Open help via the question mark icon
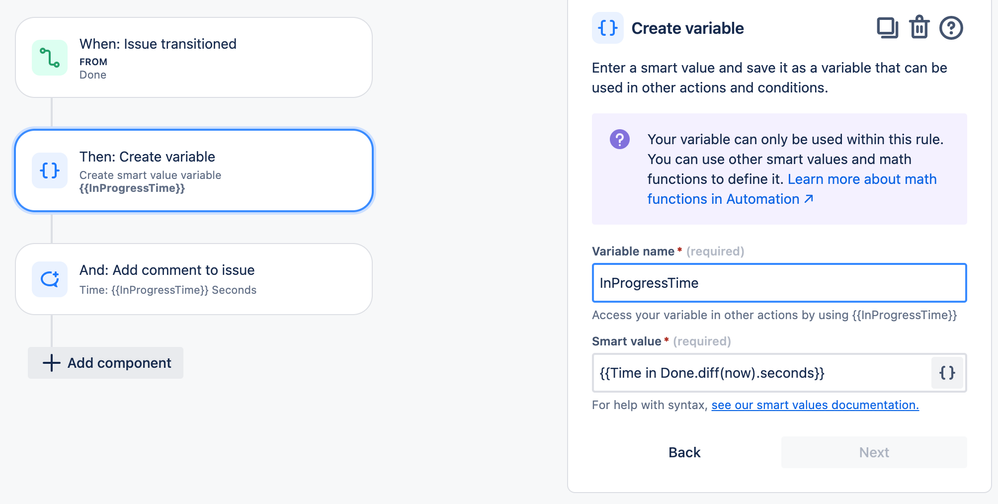998x504 pixels. 952,28
